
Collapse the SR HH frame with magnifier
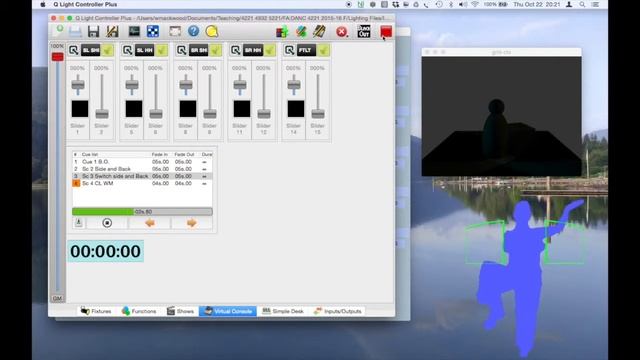point(236,50)
